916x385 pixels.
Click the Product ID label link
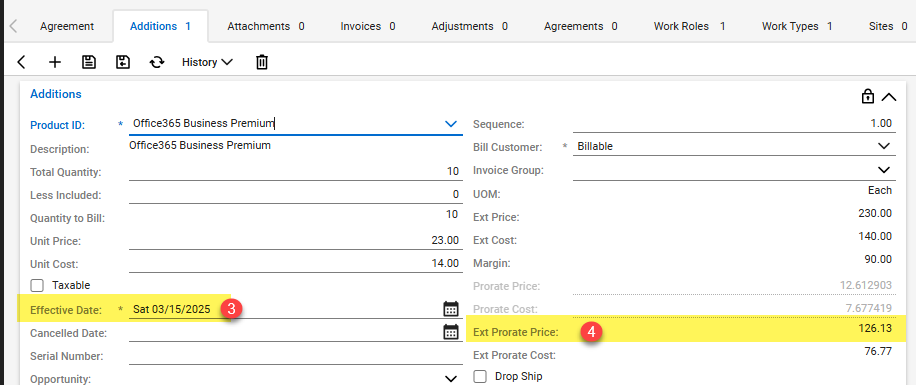(x=57, y=125)
